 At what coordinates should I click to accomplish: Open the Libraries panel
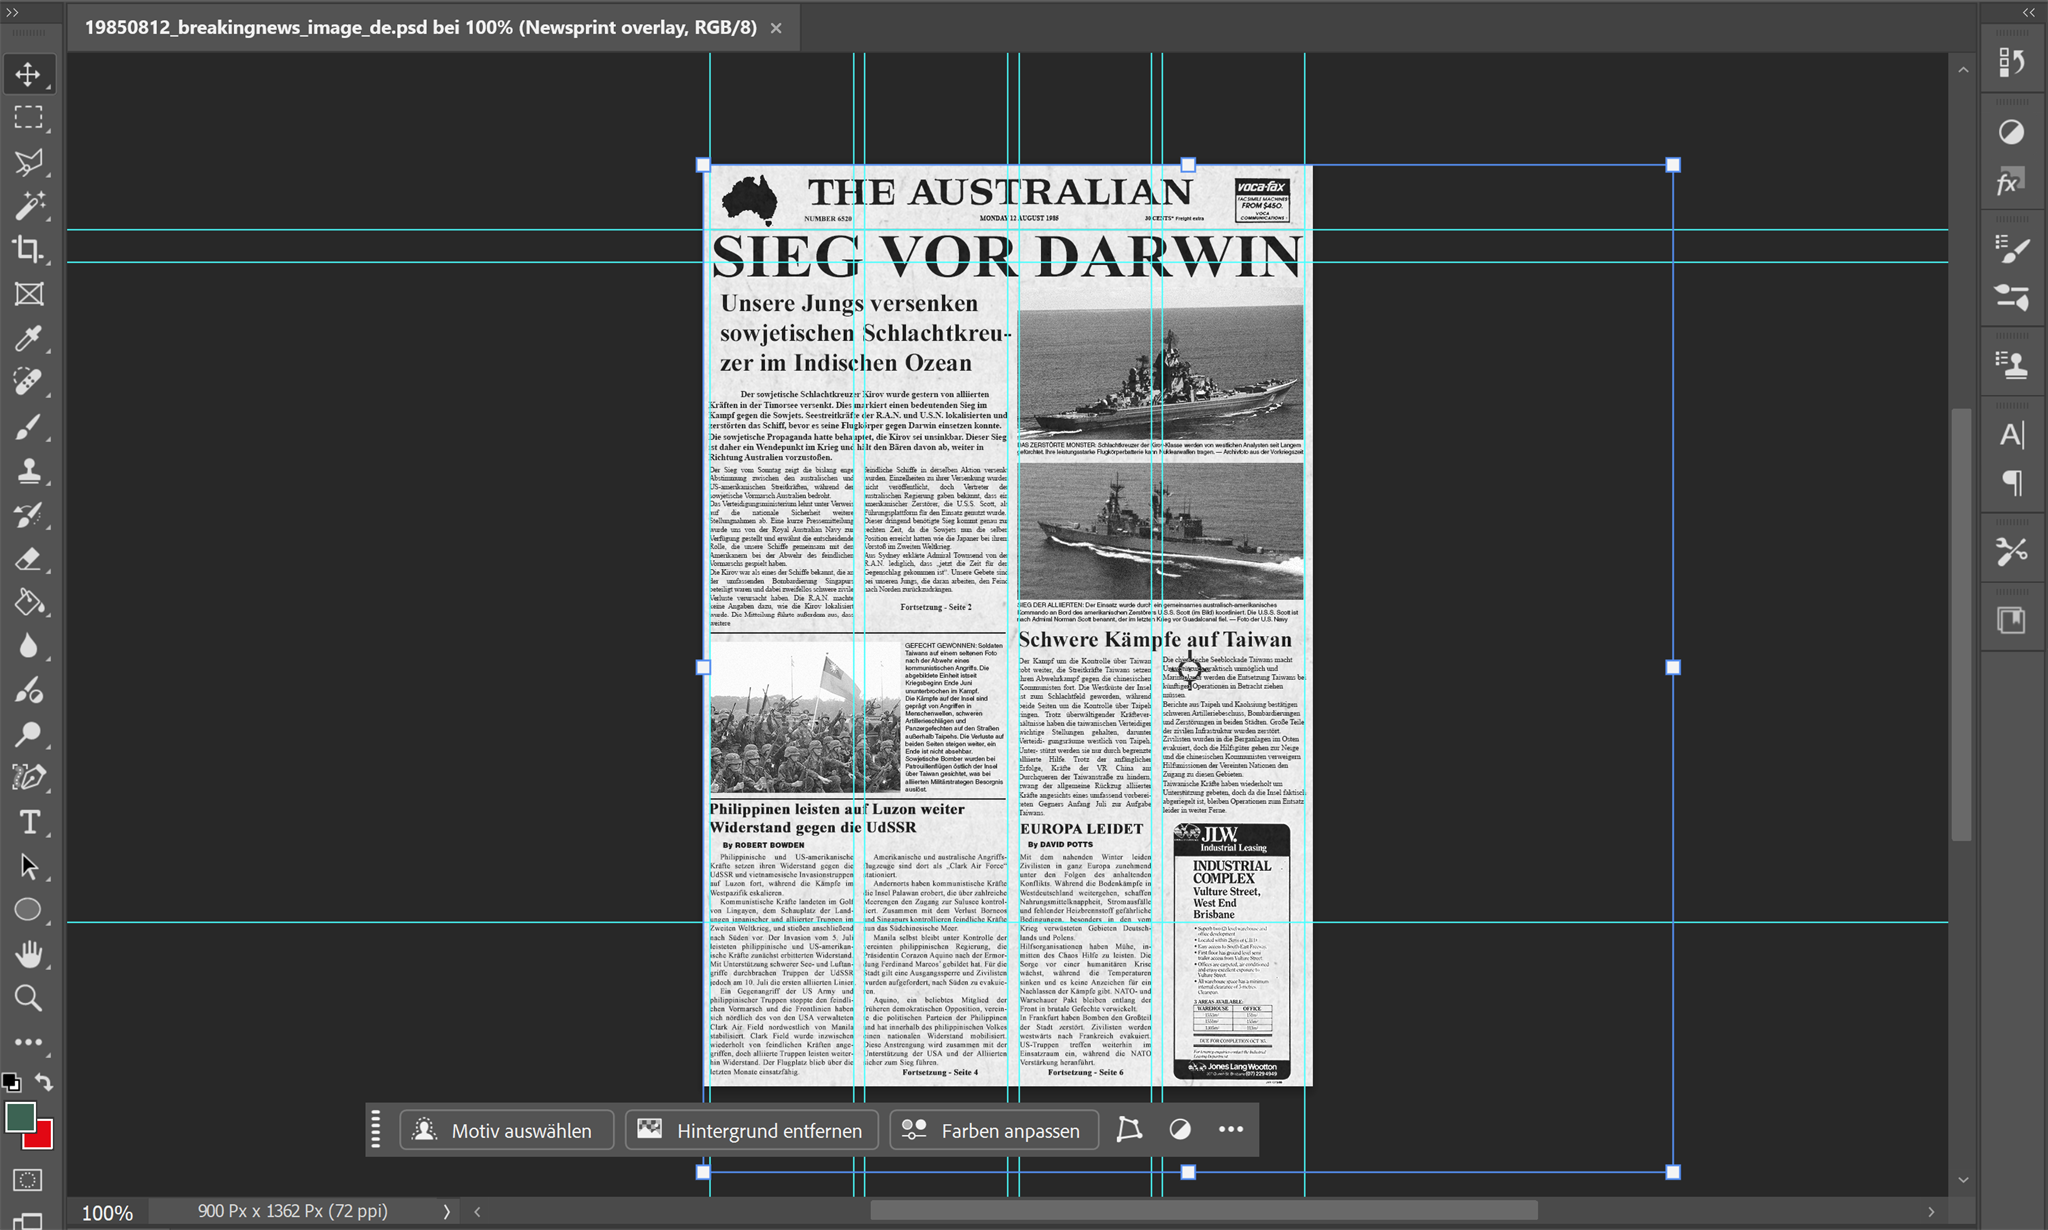(x=2012, y=620)
